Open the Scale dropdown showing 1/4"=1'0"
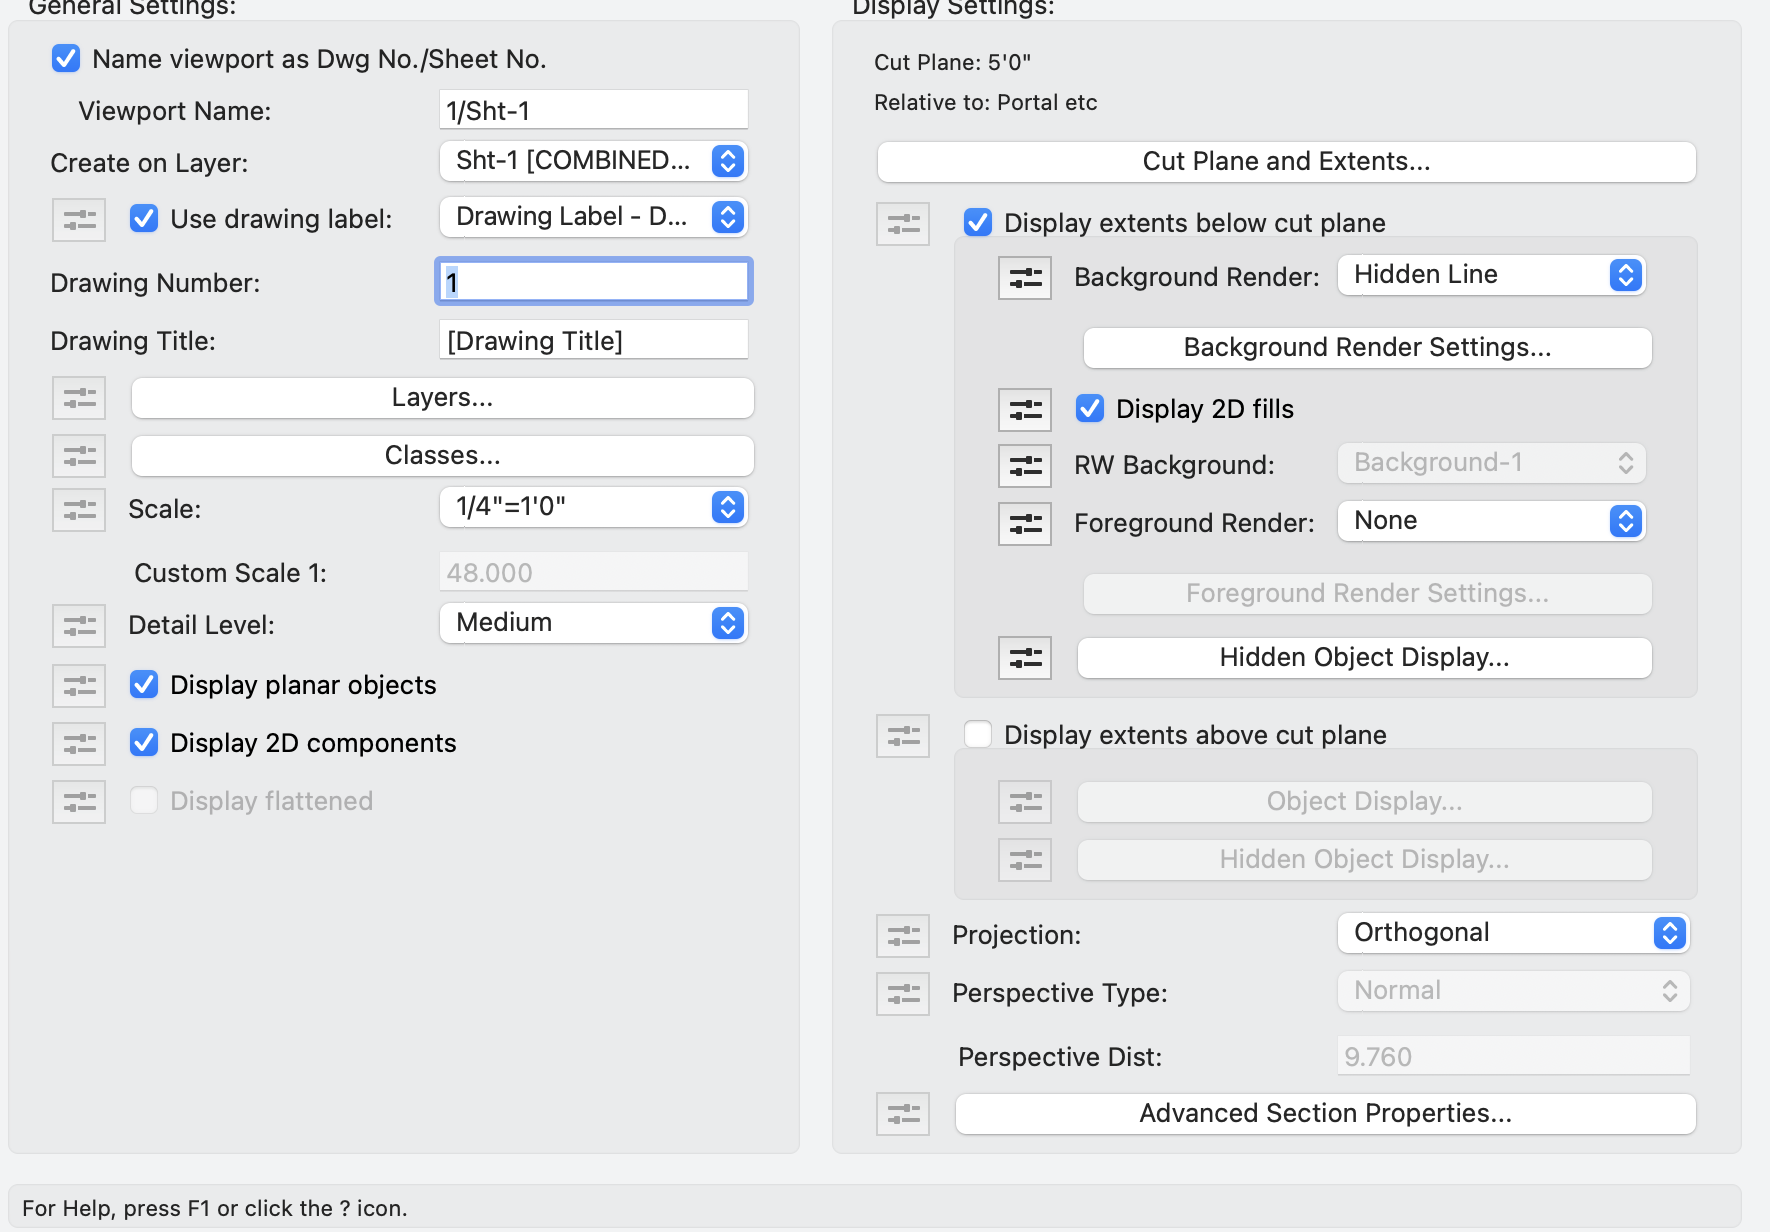 click(x=593, y=507)
